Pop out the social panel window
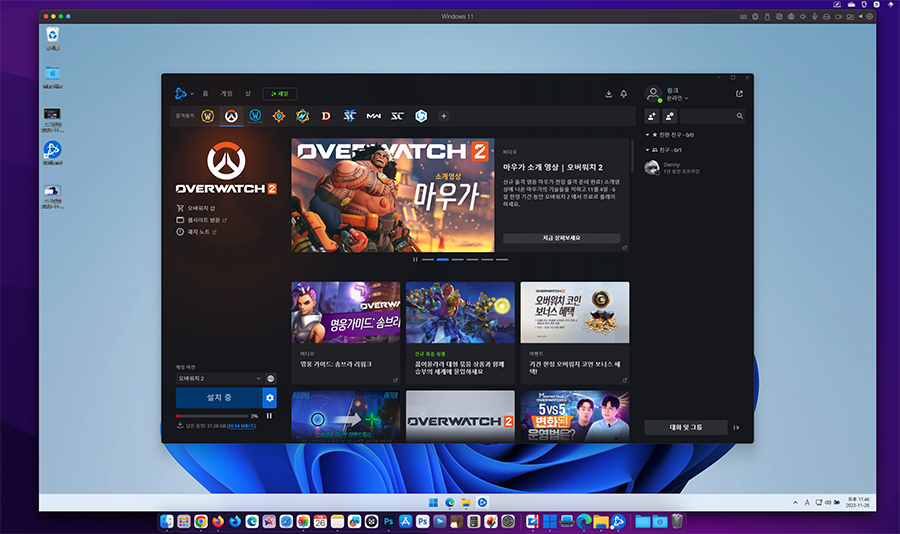Viewport: 900px width, 534px height. tap(739, 94)
